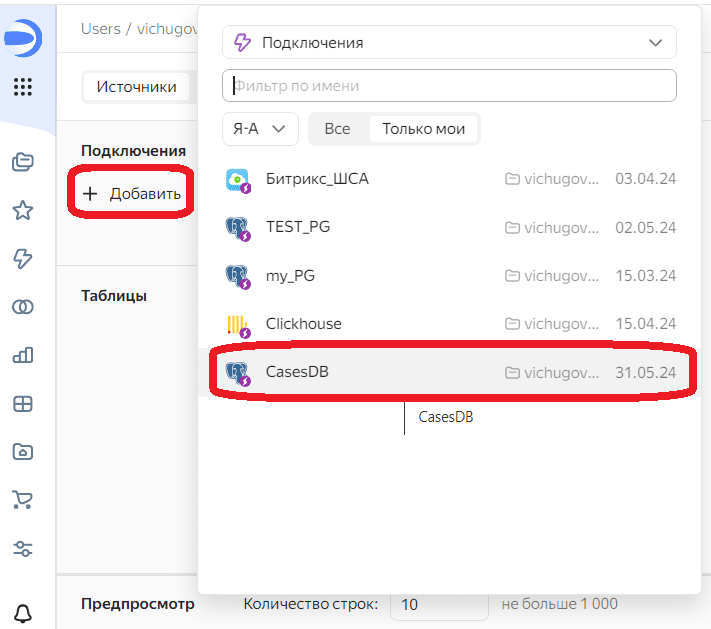This screenshot has height=629, width=711.
Task: Click the TEST_PG PostgreSQL icon
Action: (x=238, y=229)
